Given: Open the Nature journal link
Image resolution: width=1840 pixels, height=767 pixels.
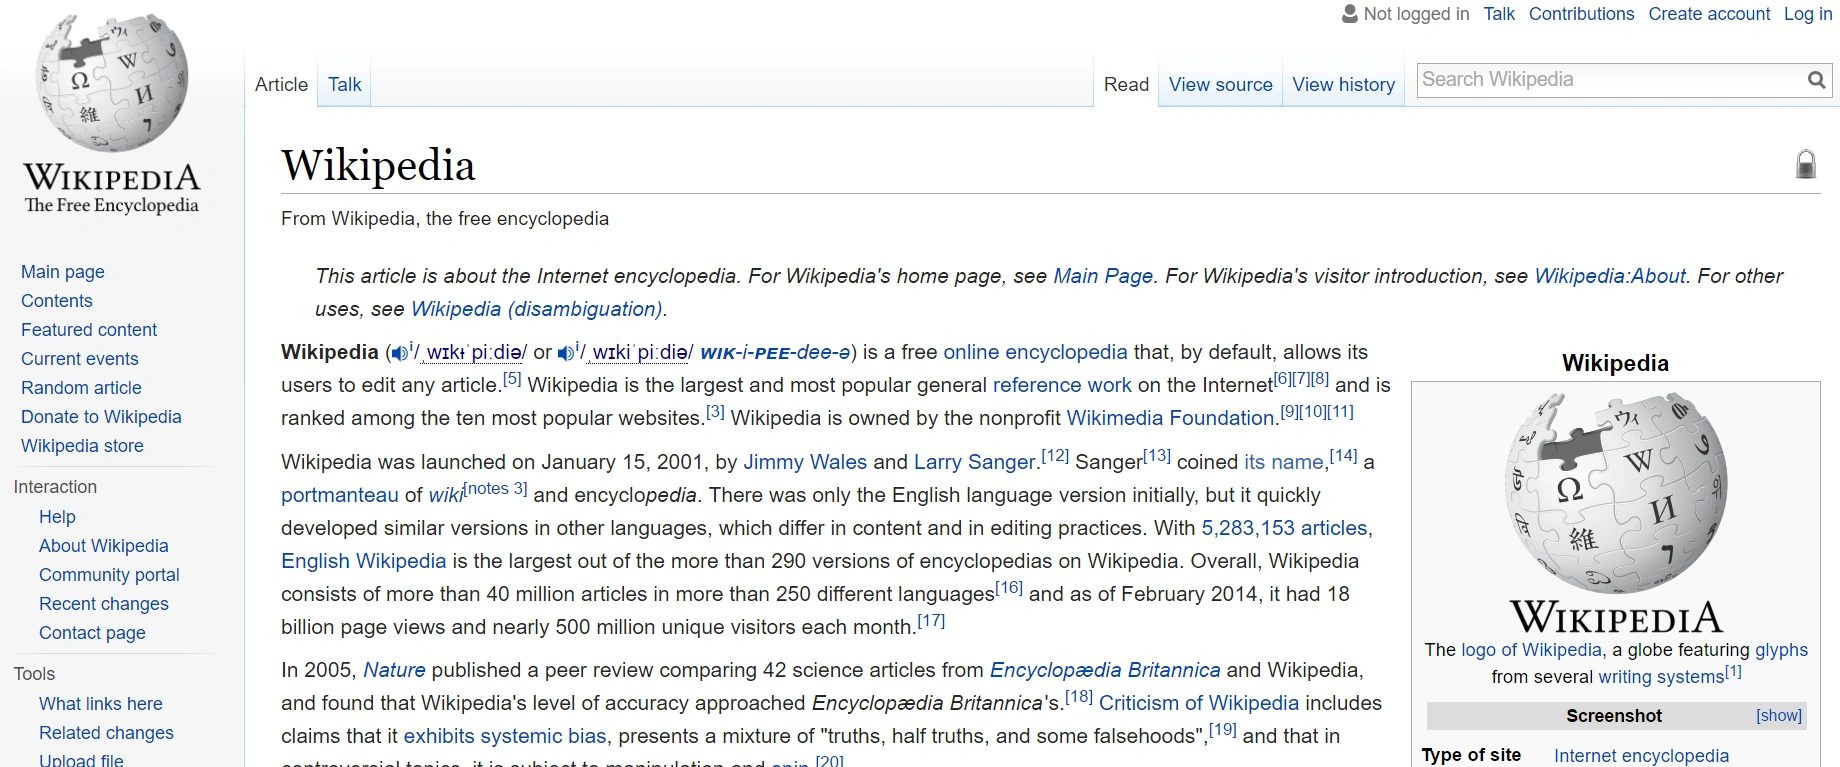Looking at the screenshot, I should [394, 670].
